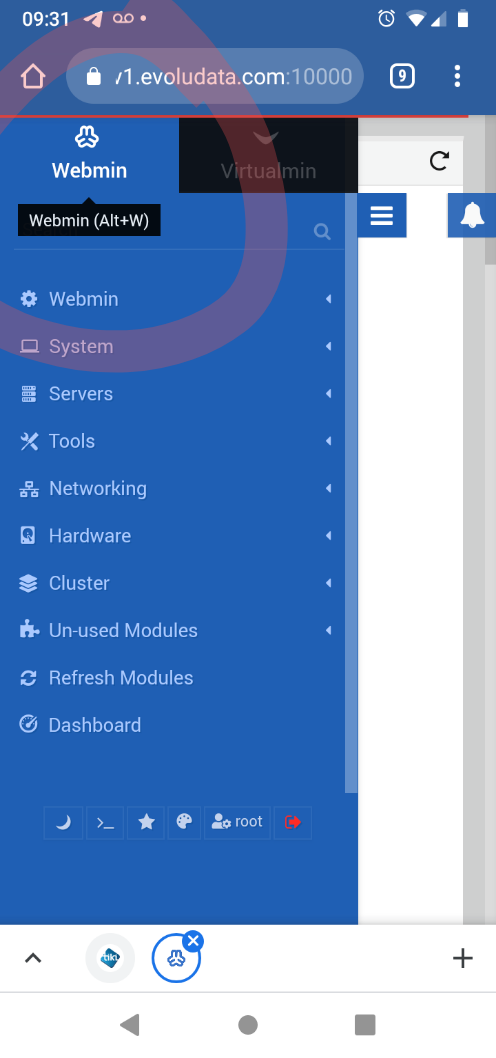496x1058 pixels.
Task: Click the page reload icon
Action: point(439,161)
